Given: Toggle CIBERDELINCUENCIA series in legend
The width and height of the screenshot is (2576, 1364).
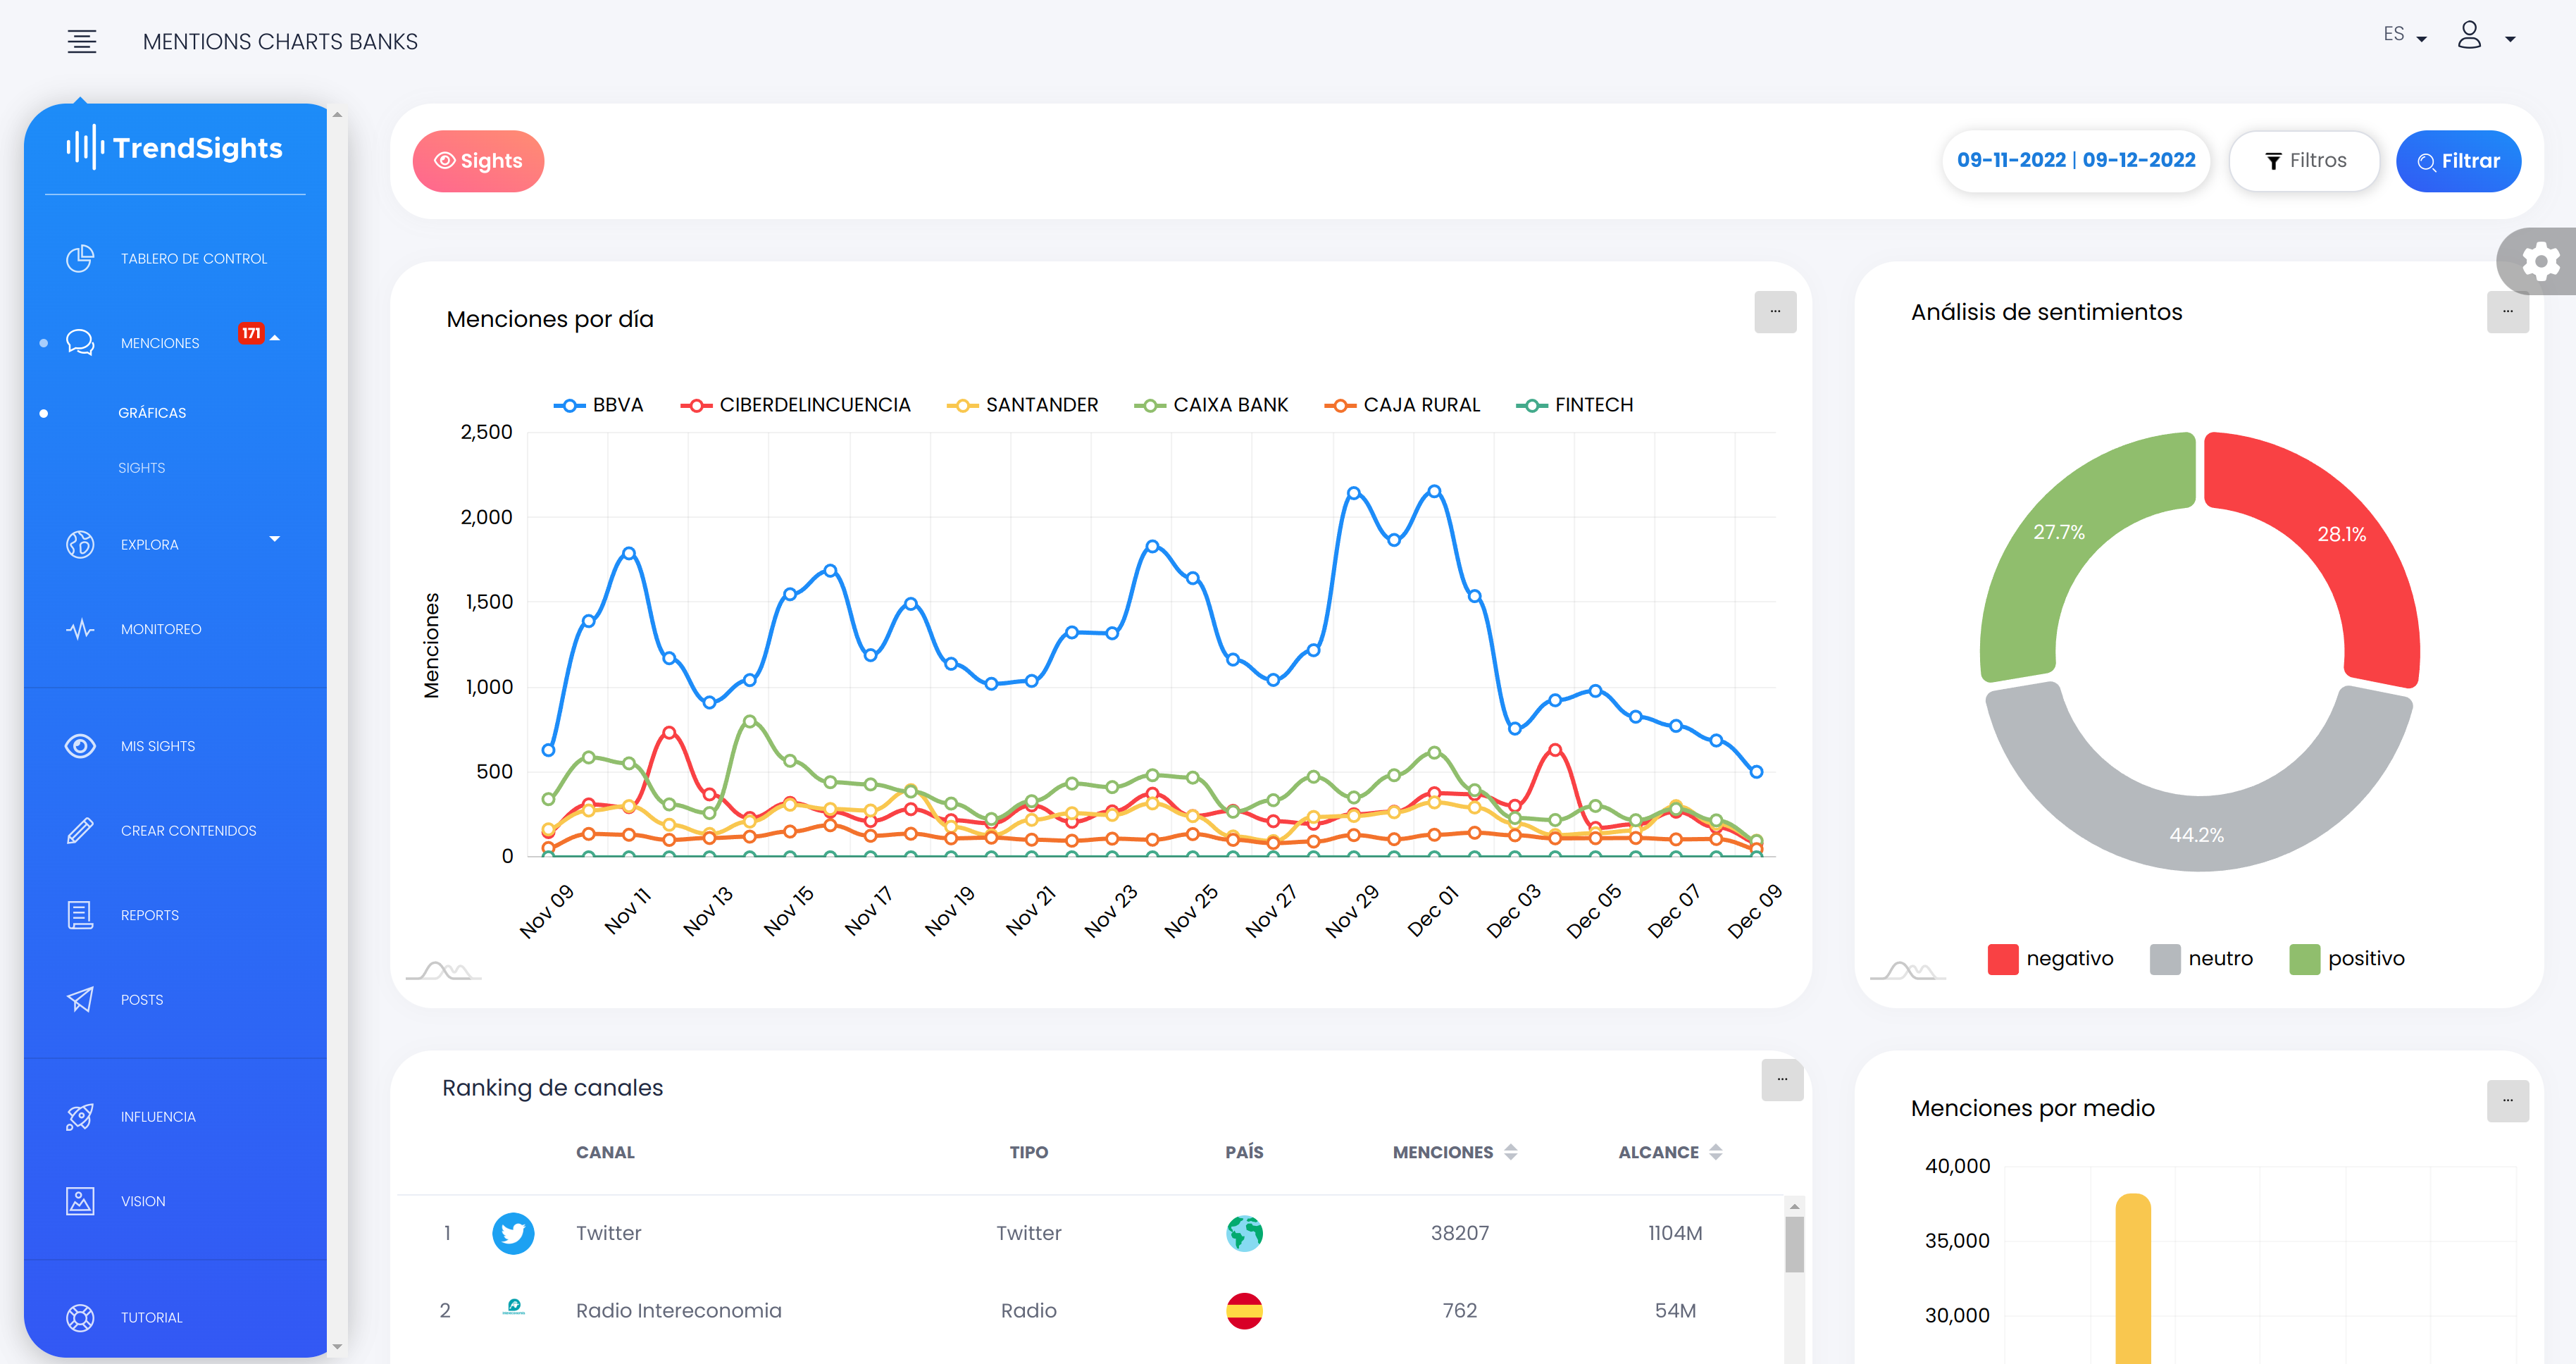Looking at the screenshot, I should (795, 405).
